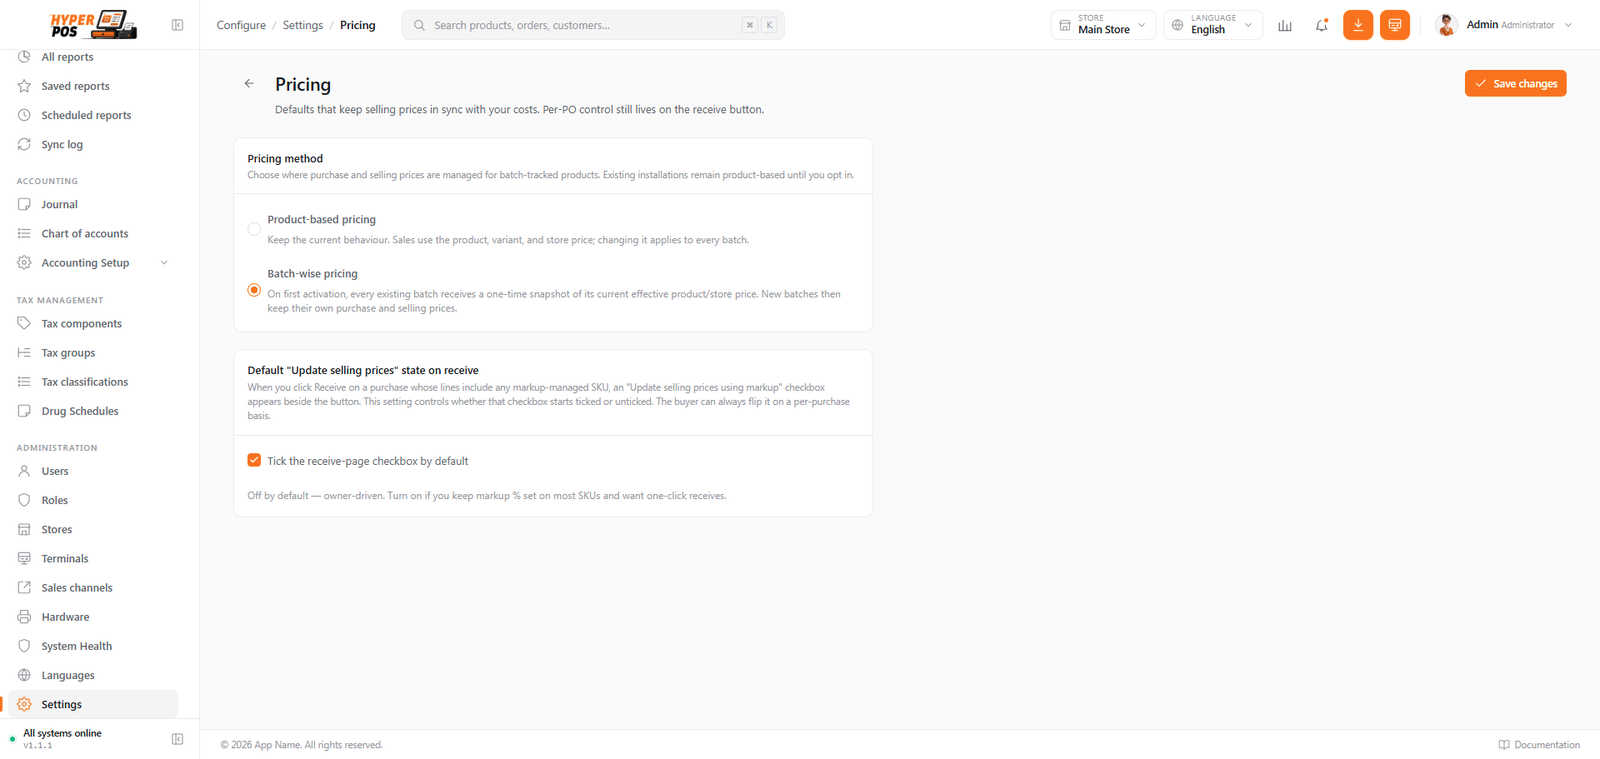Image resolution: width=1600 pixels, height=759 pixels.
Task: Click the Save changes button
Action: point(1515,84)
